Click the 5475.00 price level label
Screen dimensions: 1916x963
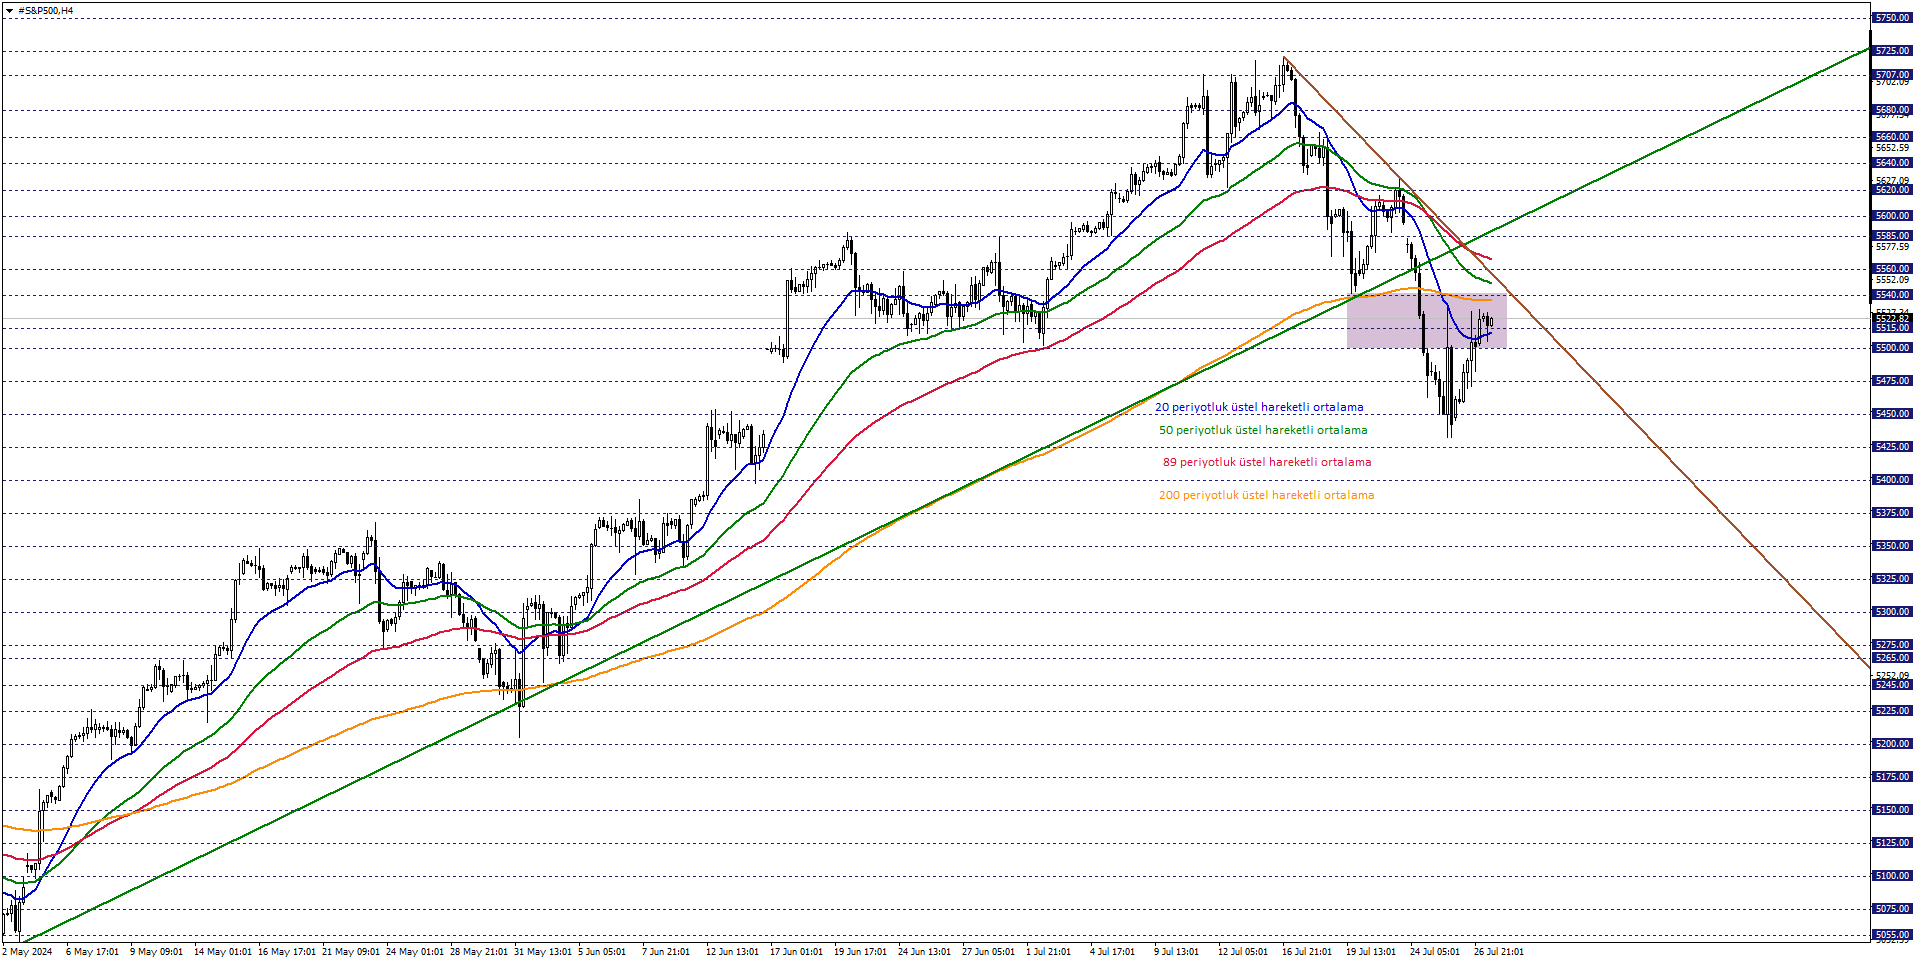tap(1892, 381)
